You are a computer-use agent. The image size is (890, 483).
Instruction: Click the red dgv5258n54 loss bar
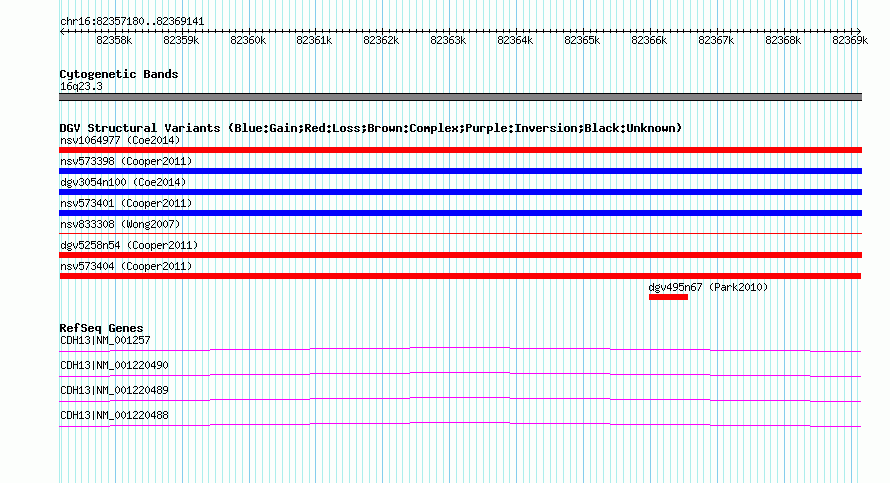pos(460,255)
